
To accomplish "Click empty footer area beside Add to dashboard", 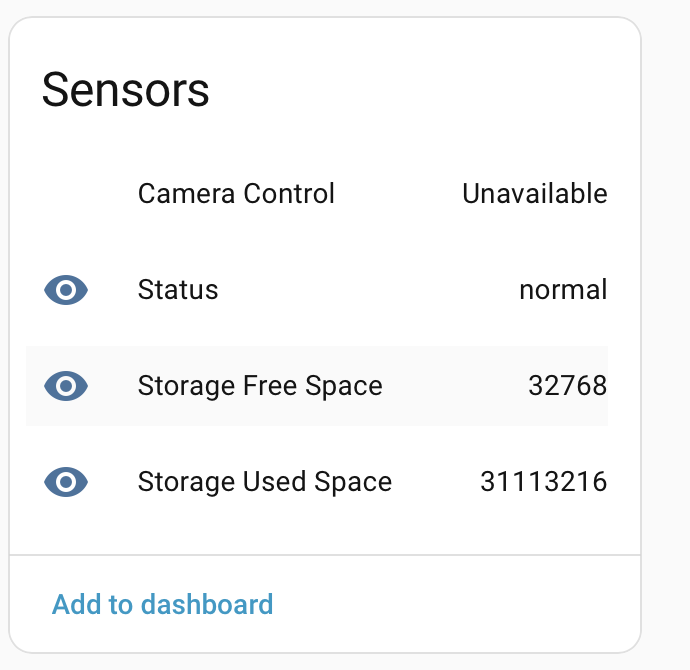I will (453, 604).
